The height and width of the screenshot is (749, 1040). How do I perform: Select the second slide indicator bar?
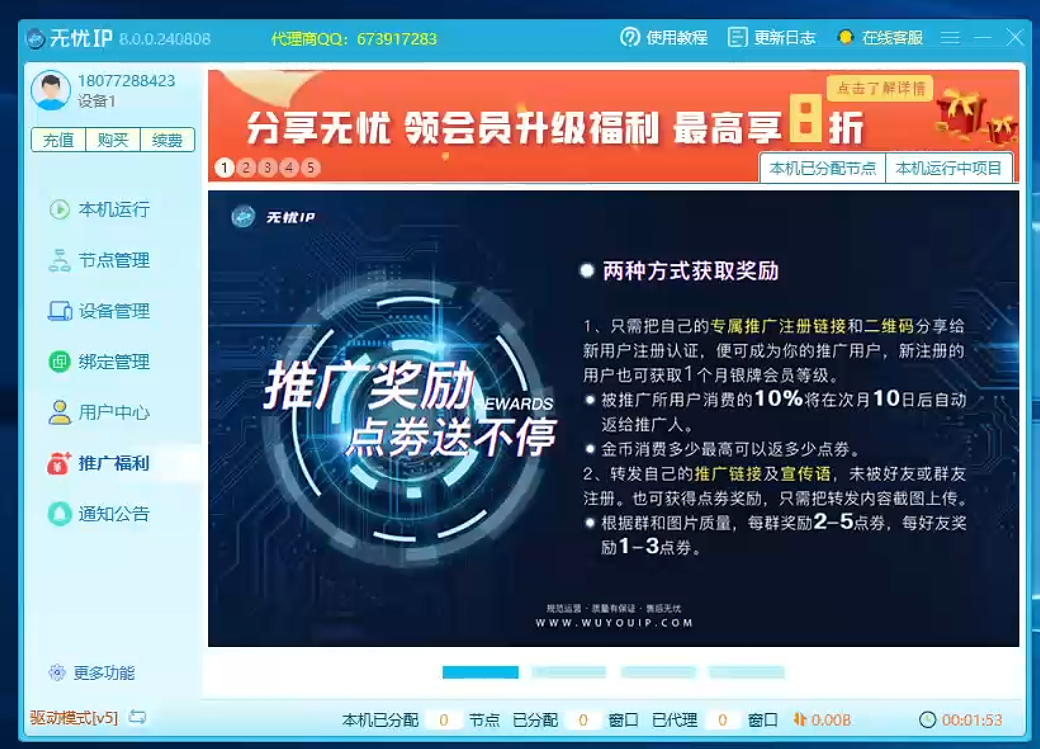[x=569, y=673]
